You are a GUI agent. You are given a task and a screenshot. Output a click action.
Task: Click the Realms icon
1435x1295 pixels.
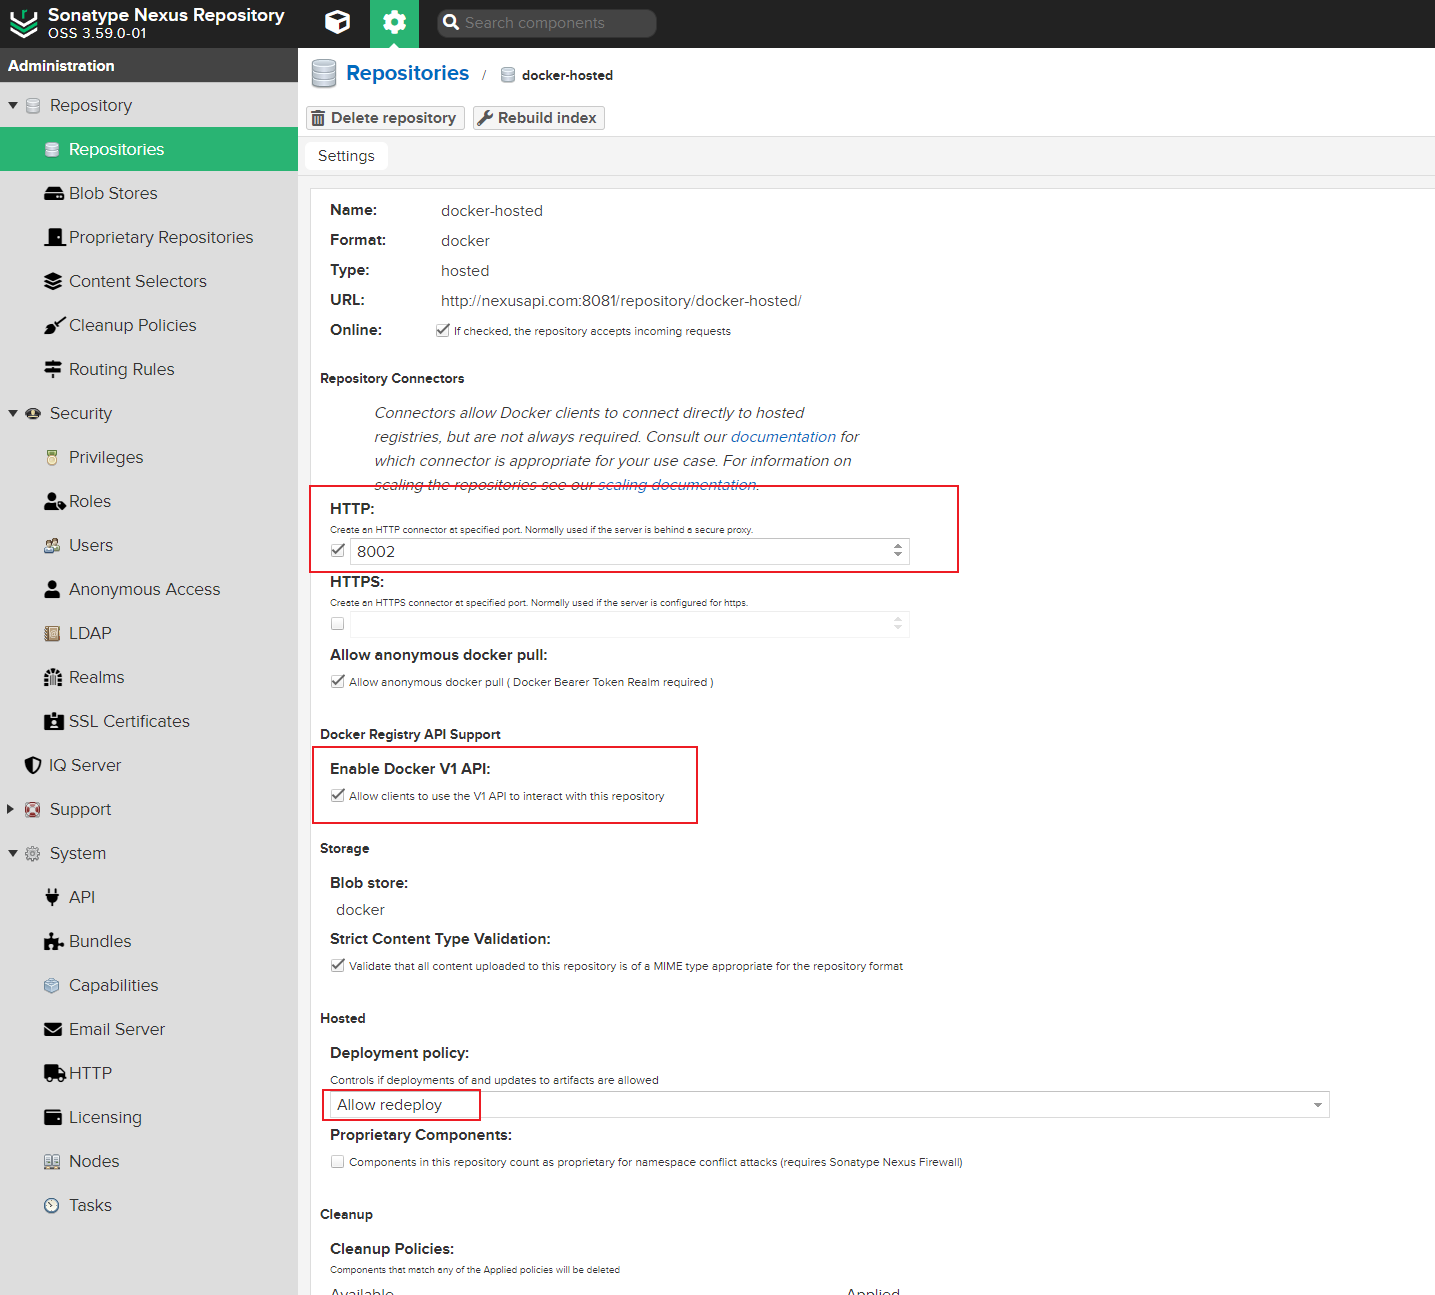53,677
